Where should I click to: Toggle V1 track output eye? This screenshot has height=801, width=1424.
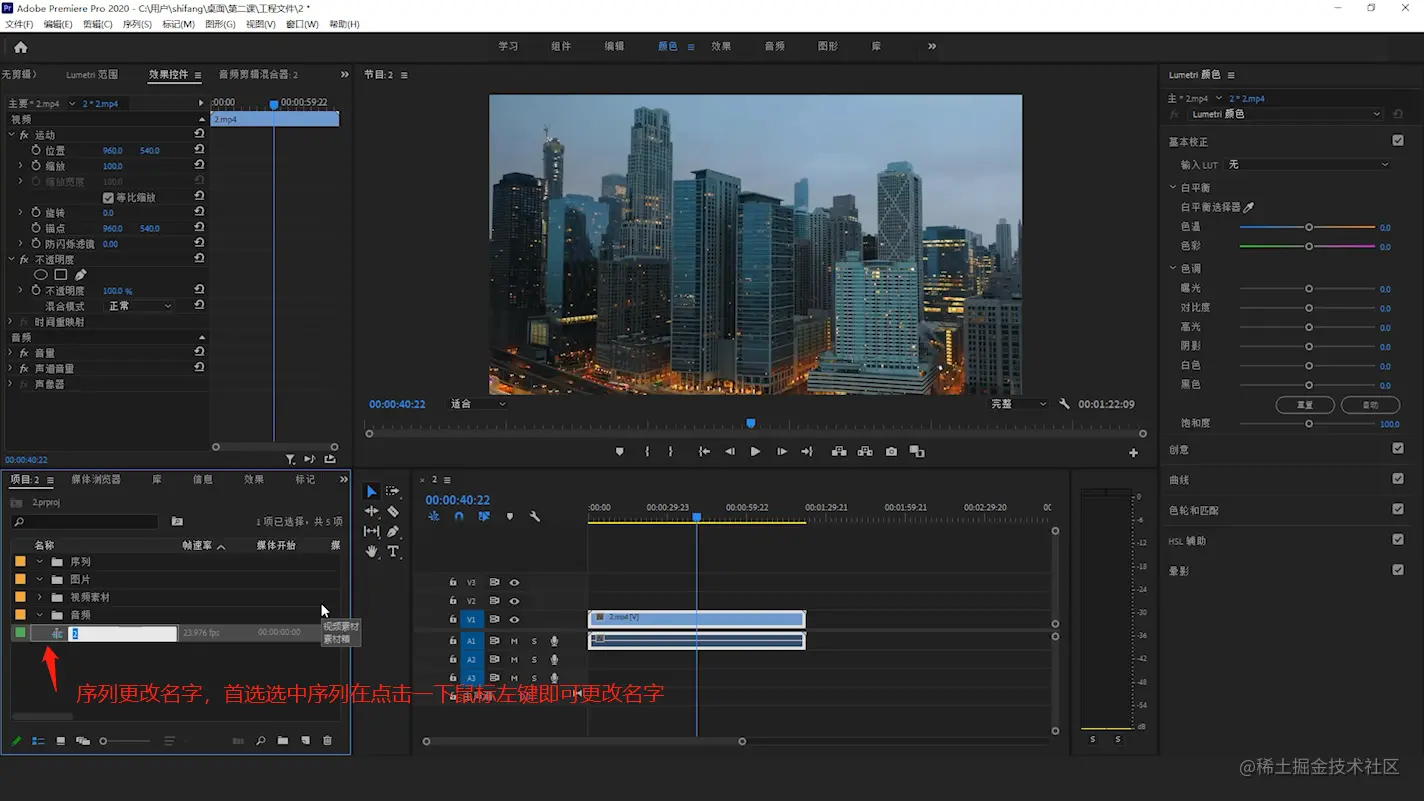(x=514, y=619)
